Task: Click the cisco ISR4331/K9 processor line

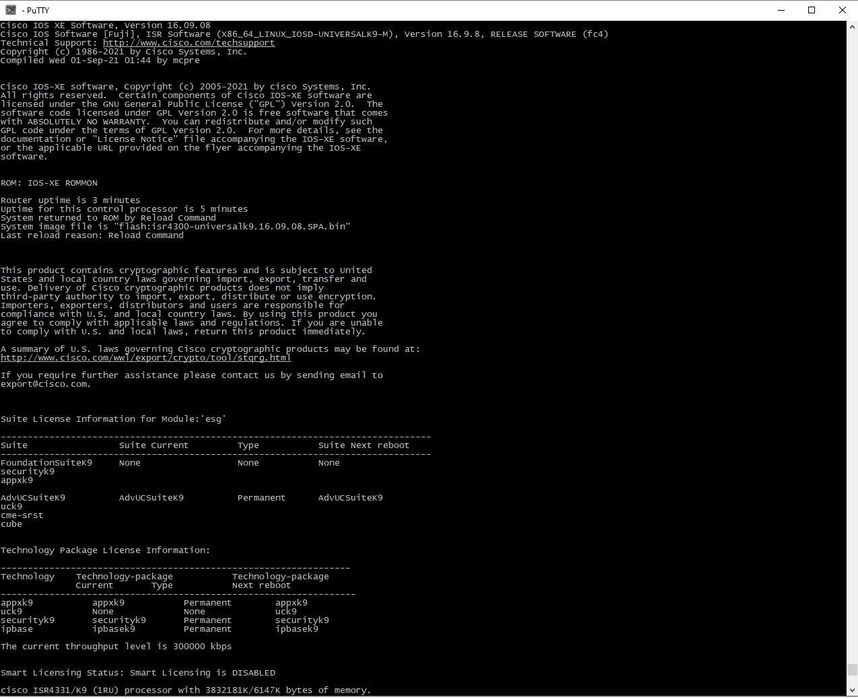Action: (x=185, y=690)
